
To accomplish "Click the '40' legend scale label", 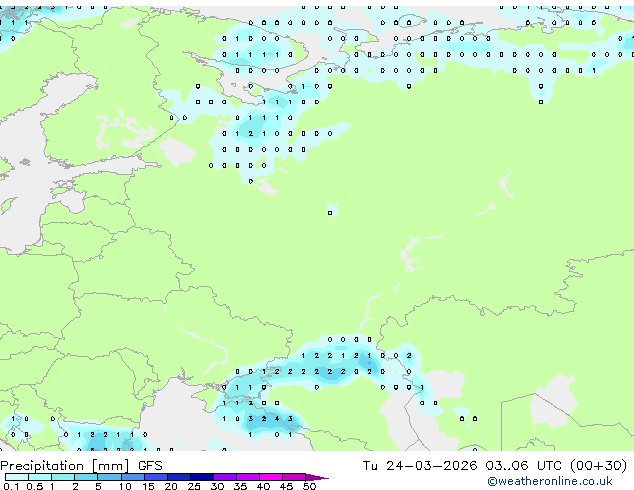I will (263, 486).
